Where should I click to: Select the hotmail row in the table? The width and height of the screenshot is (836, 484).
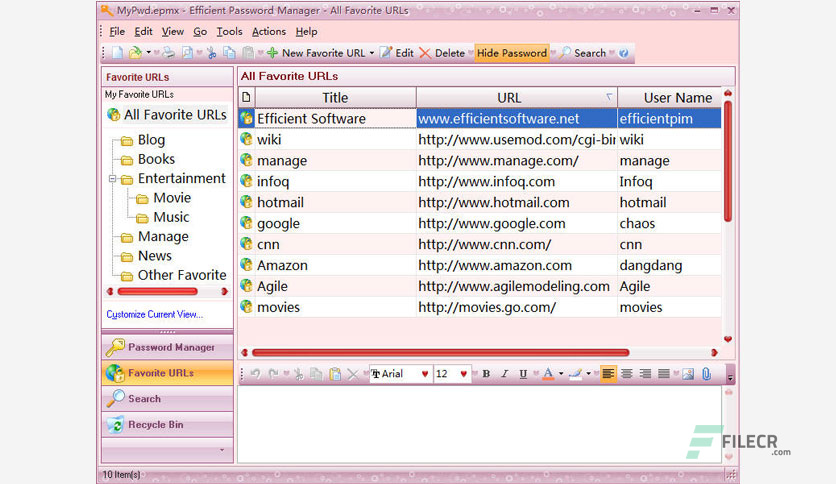(480, 203)
